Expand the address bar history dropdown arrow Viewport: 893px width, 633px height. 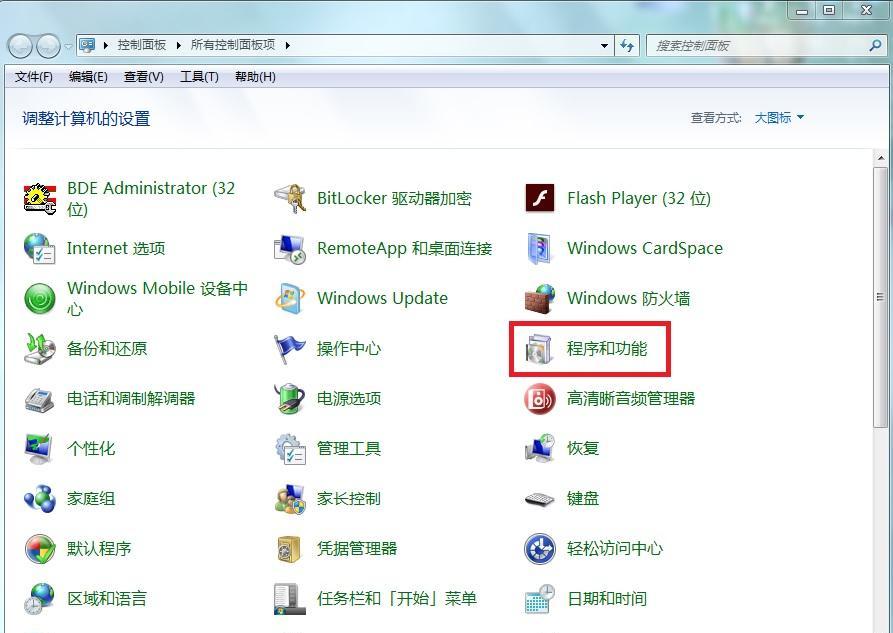point(604,46)
